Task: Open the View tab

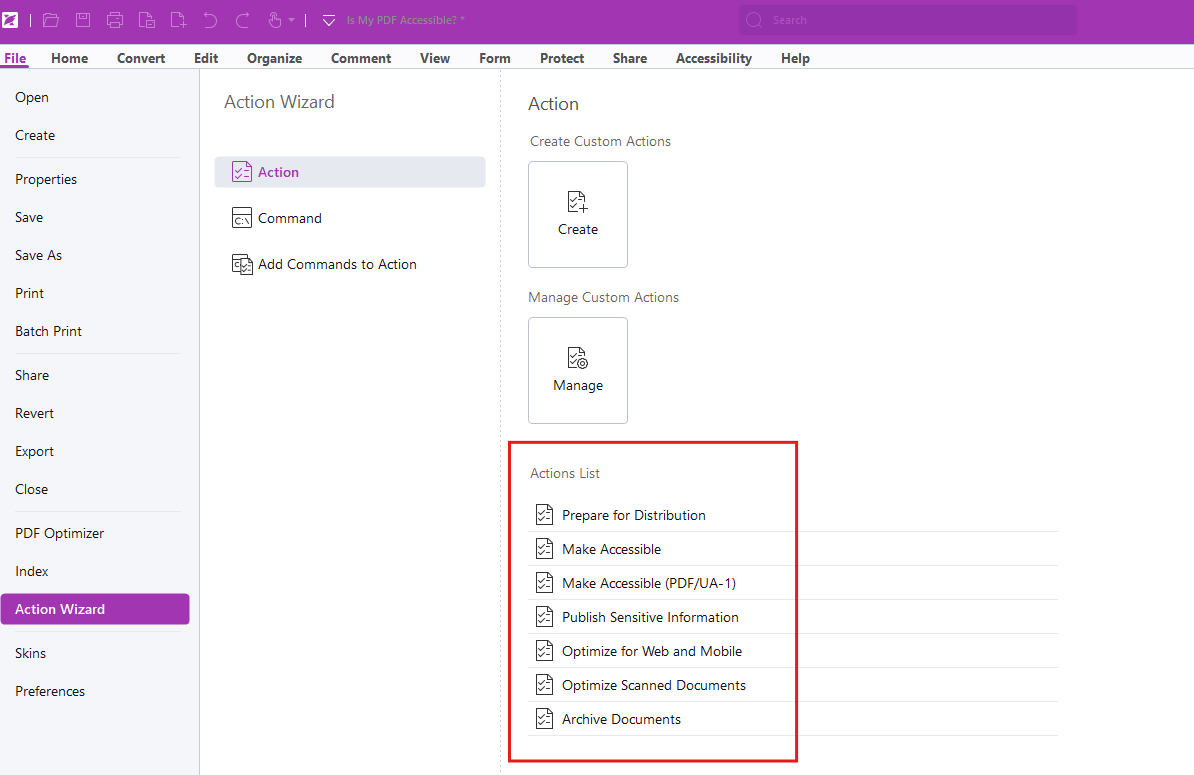Action: 435,58
